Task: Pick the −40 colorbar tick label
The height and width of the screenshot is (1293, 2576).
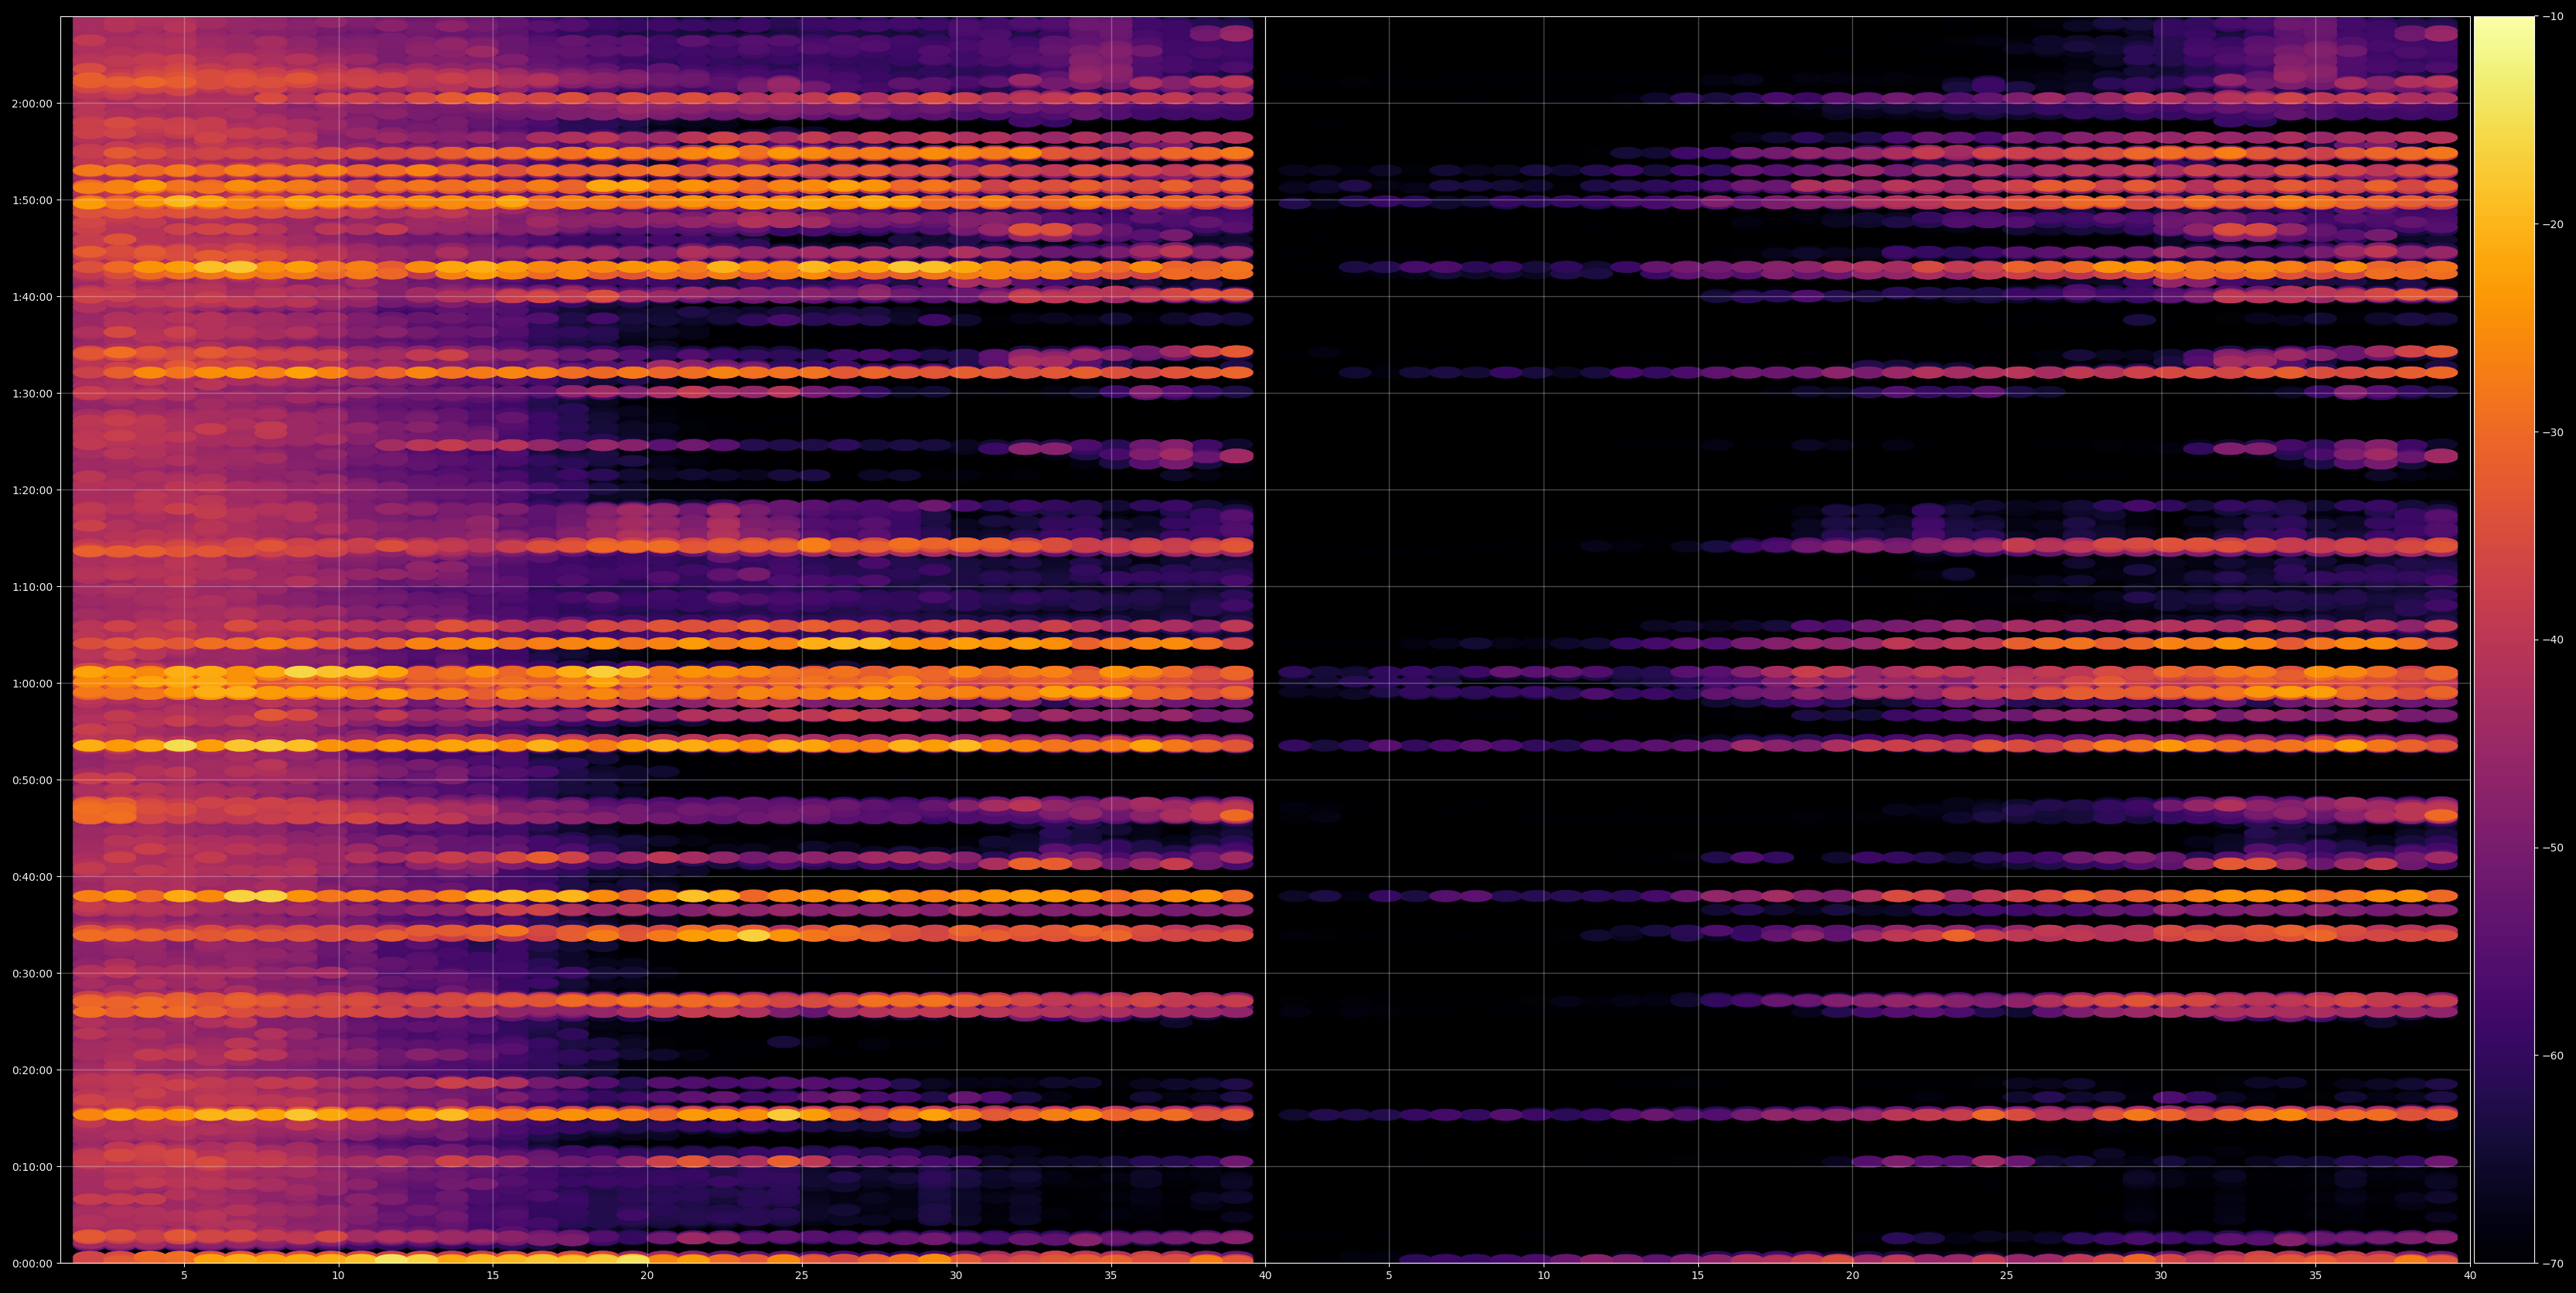Action: [2553, 640]
